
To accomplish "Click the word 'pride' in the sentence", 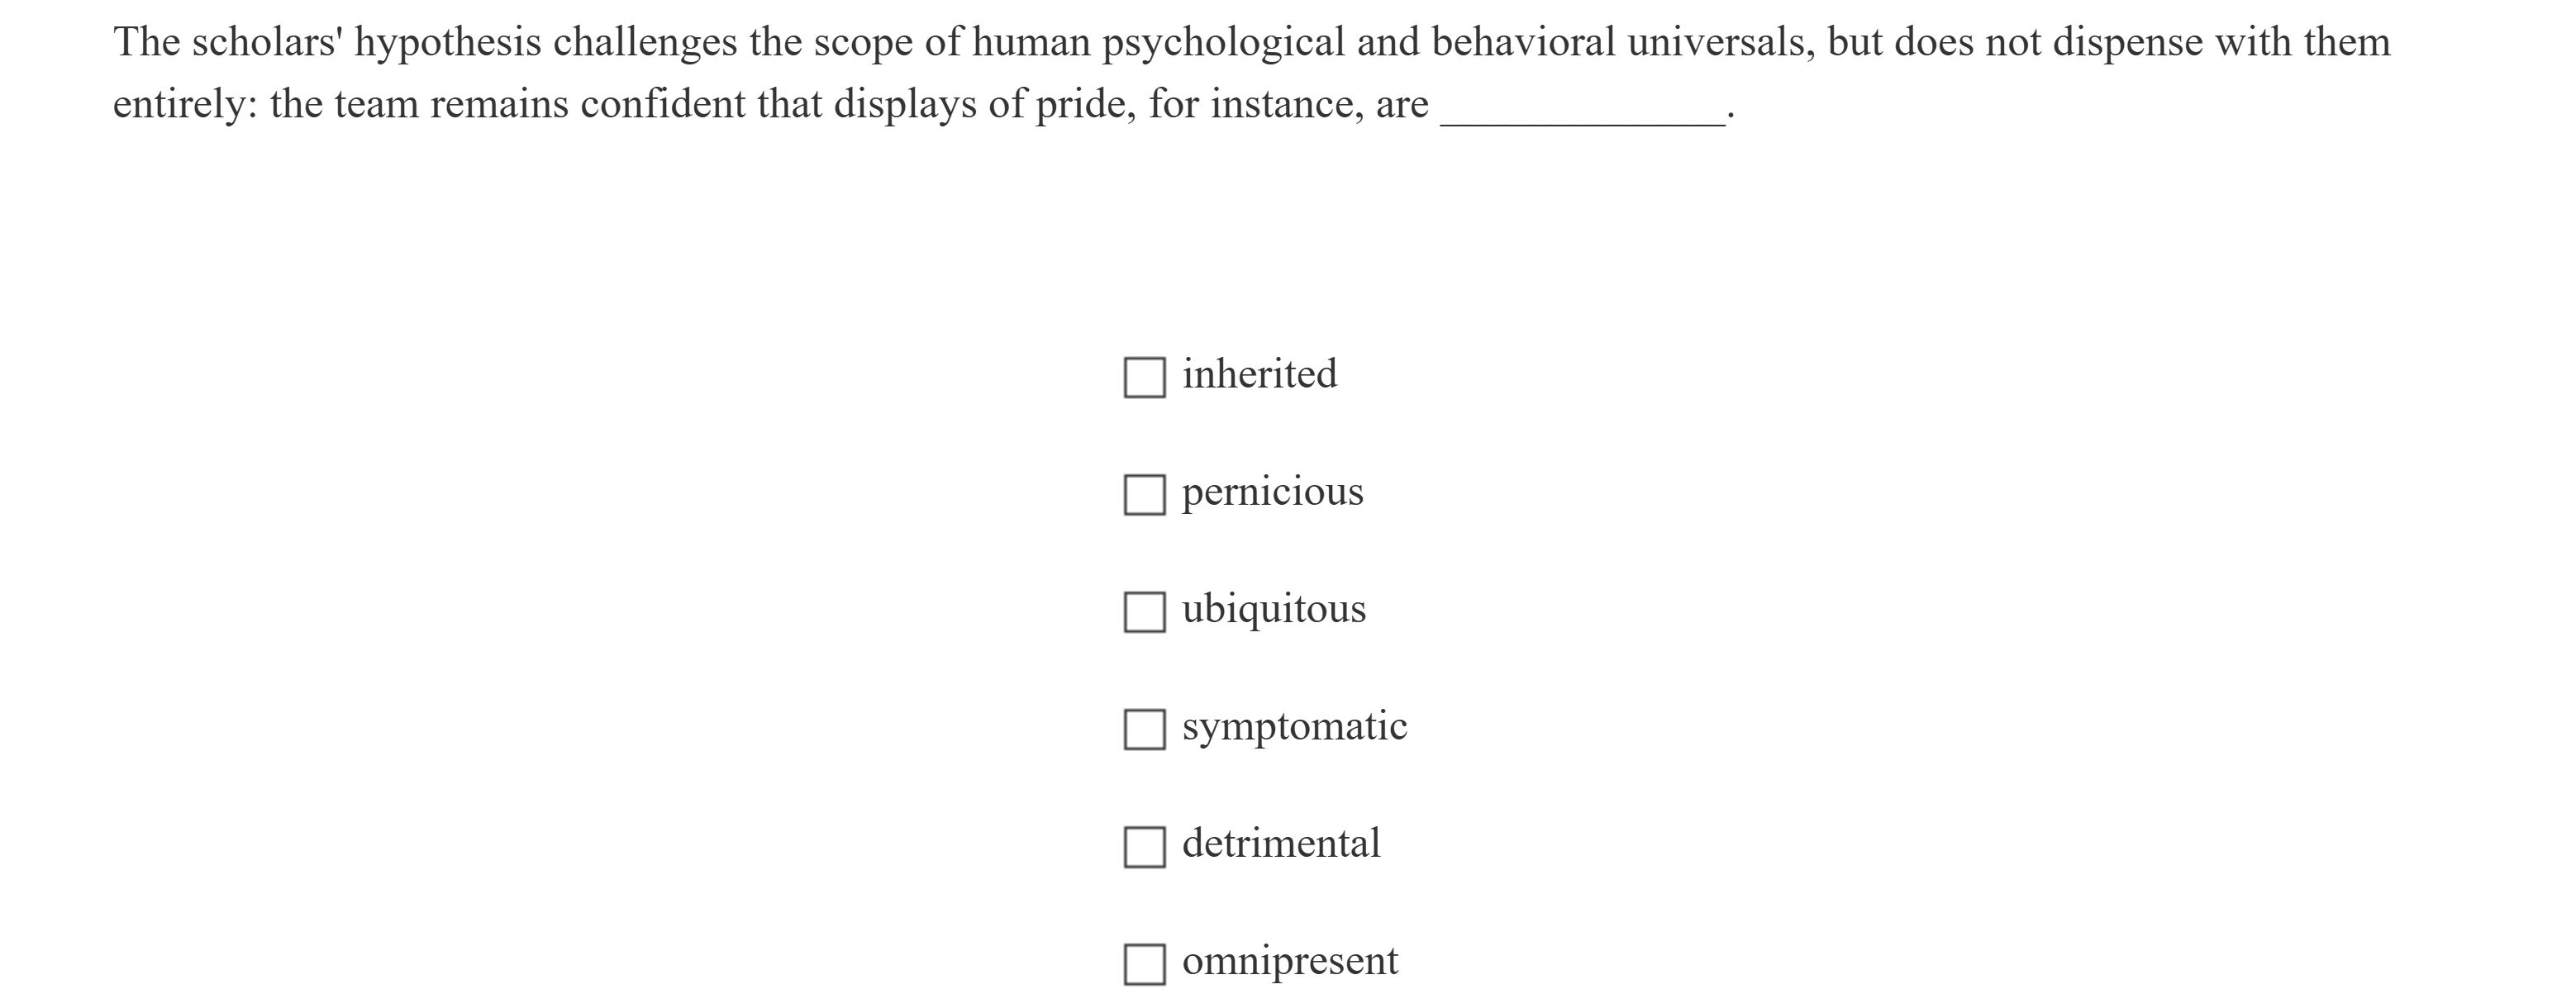I will pyautogui.click(x=1084, y=105).
